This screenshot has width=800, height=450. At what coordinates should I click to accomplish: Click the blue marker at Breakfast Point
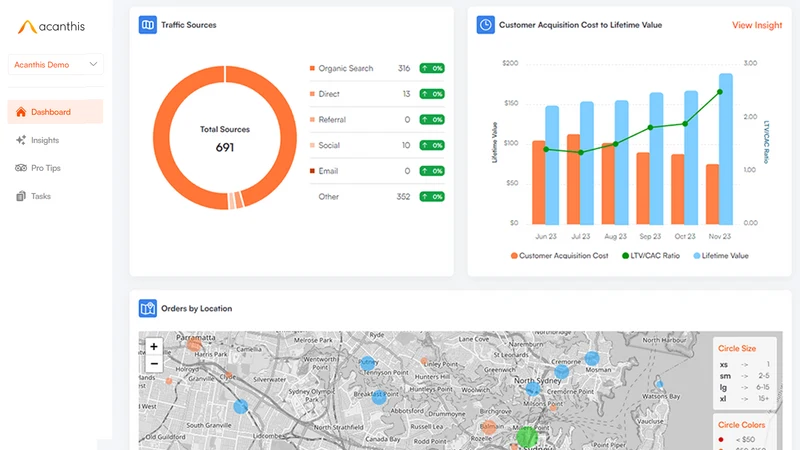379,397
